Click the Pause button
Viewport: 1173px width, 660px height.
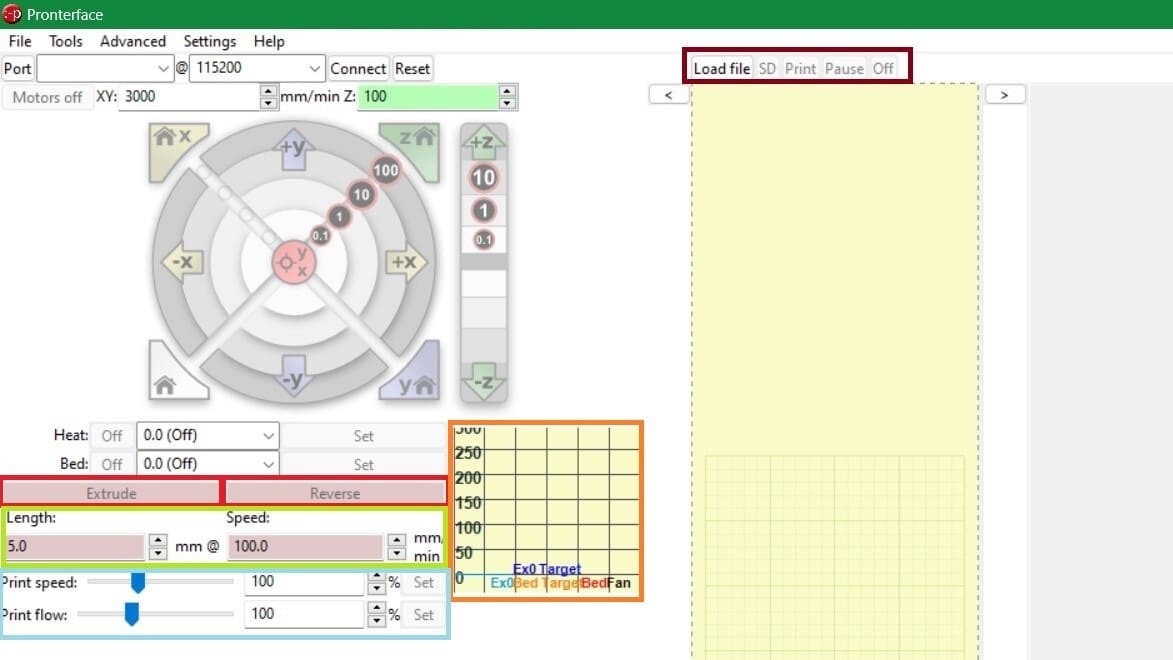click(x=844, y=68)
